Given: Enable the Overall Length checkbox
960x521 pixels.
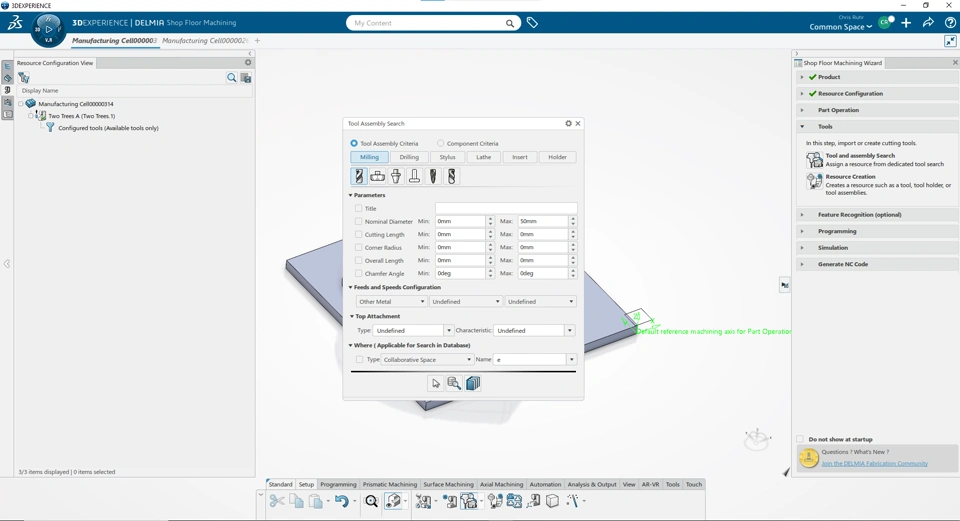Looking at the screenshot, I should tap(359, 260).
